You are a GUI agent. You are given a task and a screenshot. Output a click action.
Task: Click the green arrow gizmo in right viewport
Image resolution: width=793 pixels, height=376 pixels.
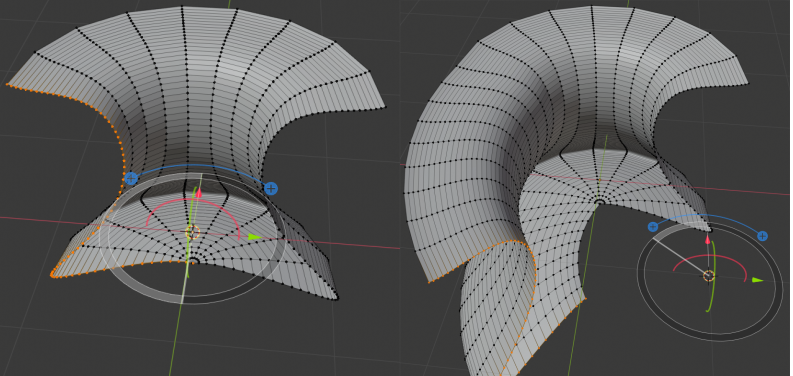(757, 280)
